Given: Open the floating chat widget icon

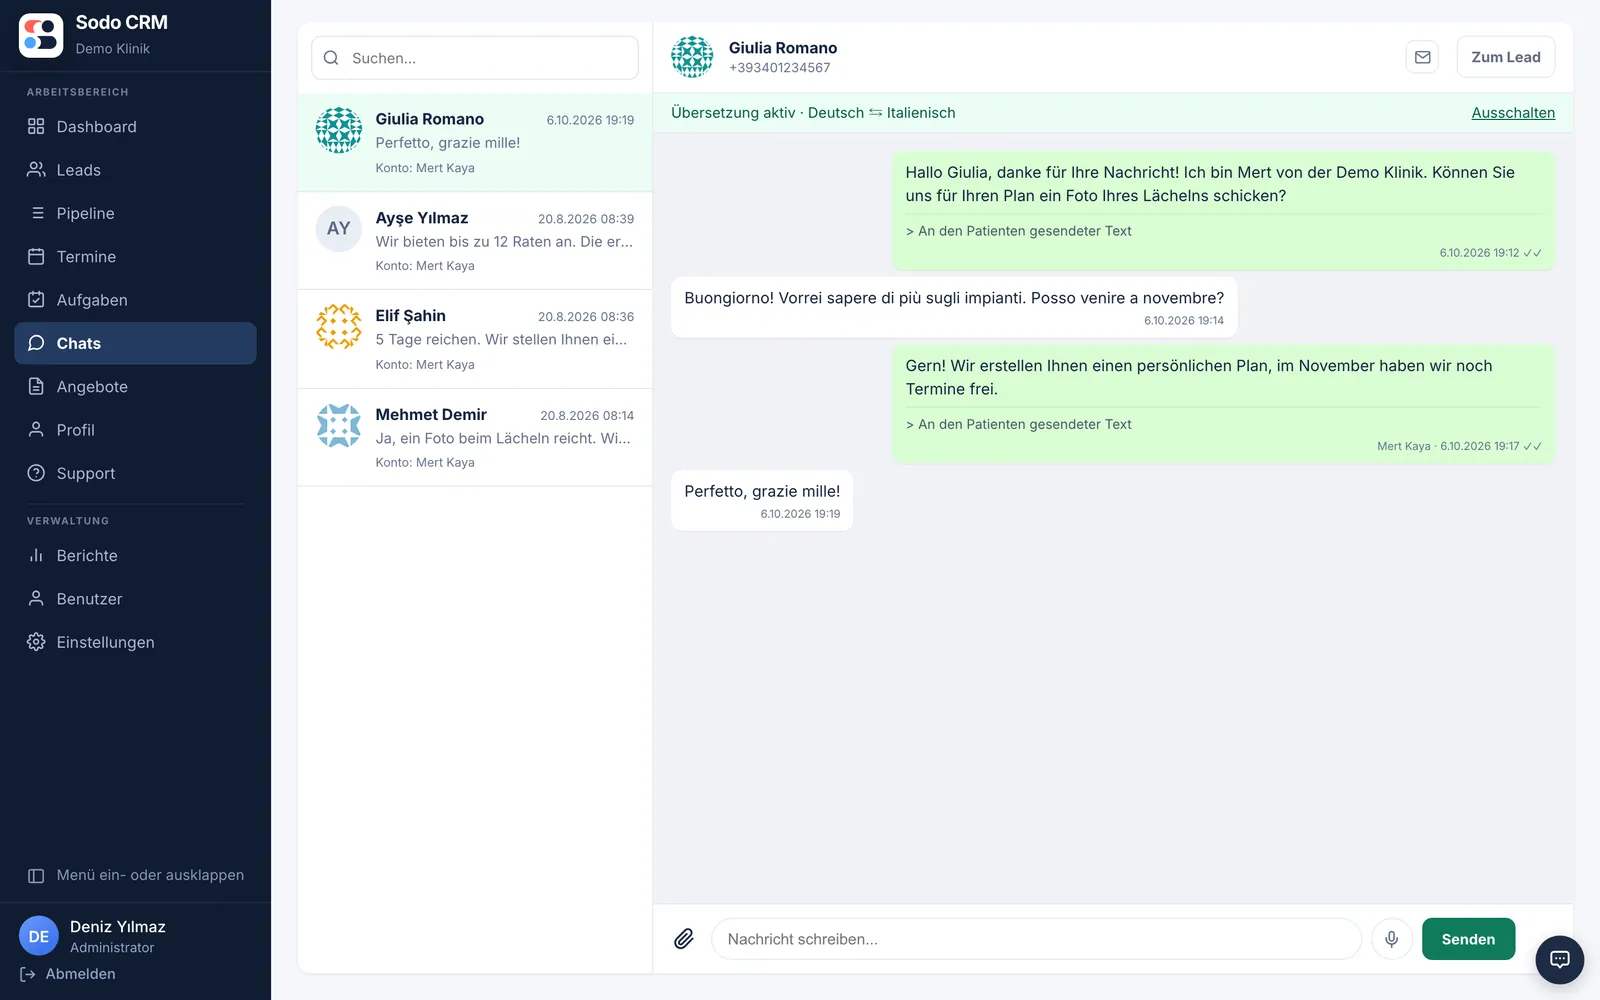Looking at the screenshot, I should coord(1559,960).
